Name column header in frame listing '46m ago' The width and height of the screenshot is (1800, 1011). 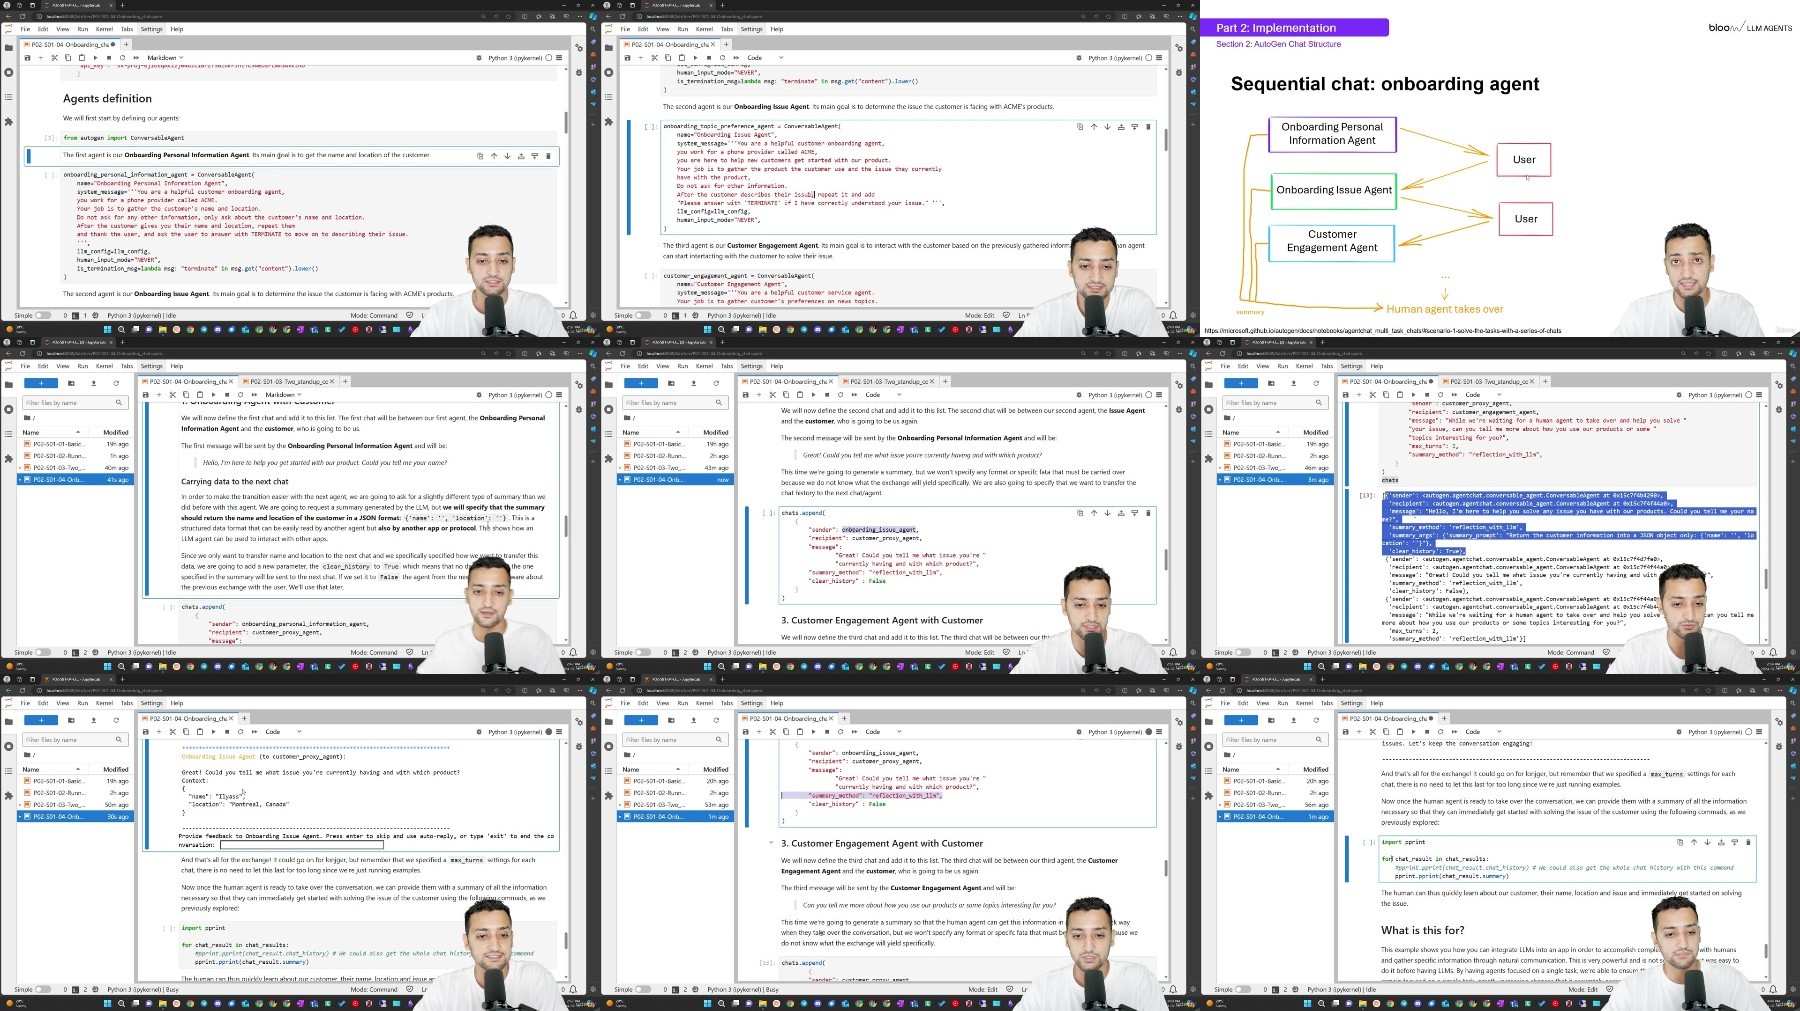coord(1252,432)
